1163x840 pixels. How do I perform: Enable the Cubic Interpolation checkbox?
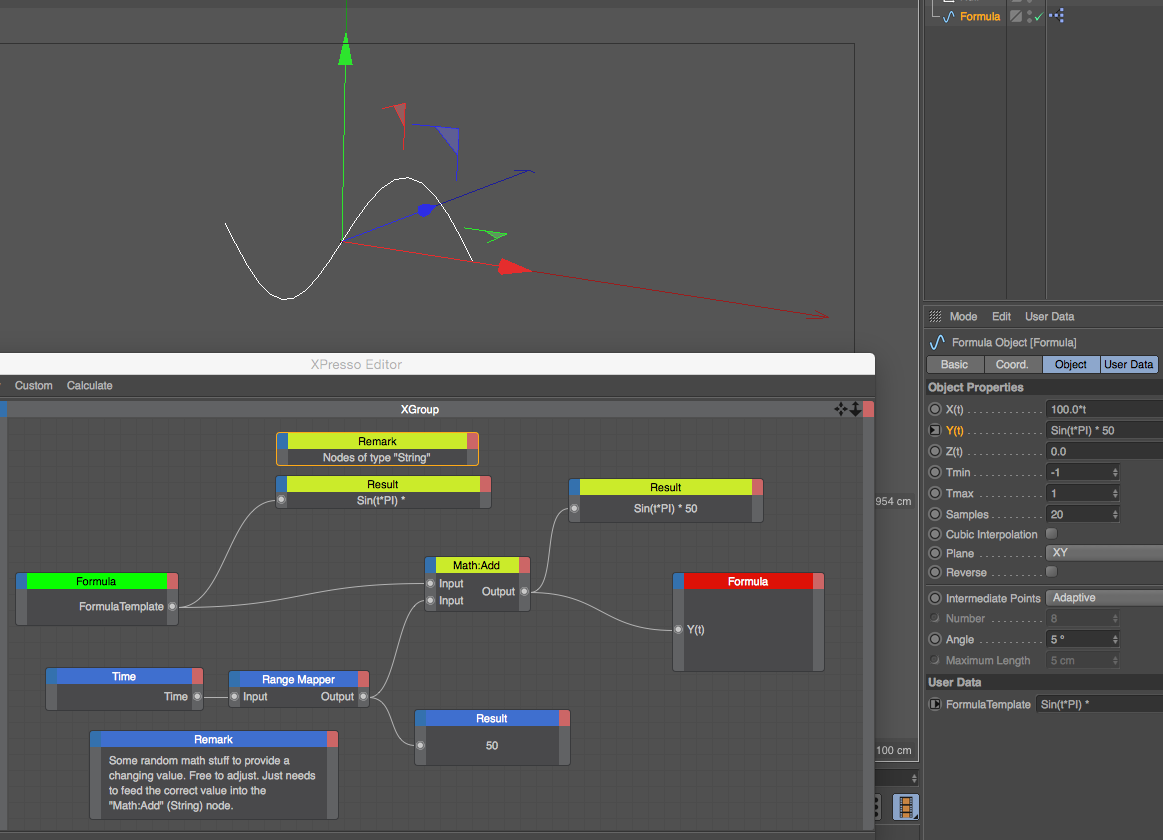(1050, 533)
